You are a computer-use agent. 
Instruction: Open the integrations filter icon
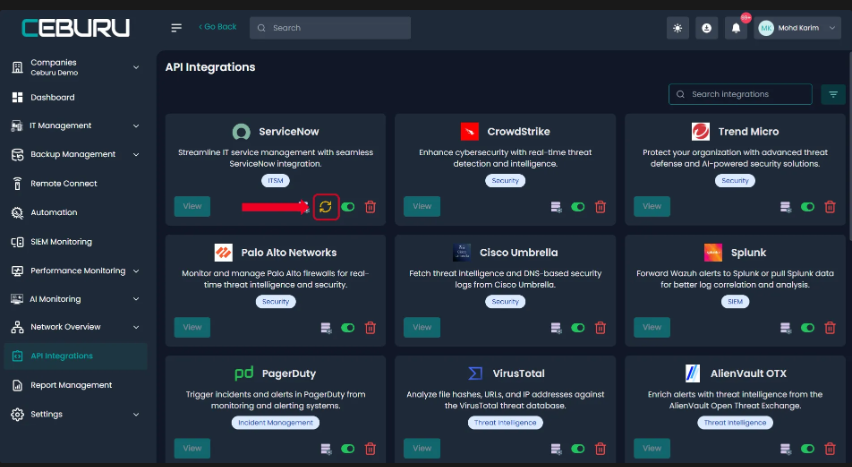tap(833, 94)
